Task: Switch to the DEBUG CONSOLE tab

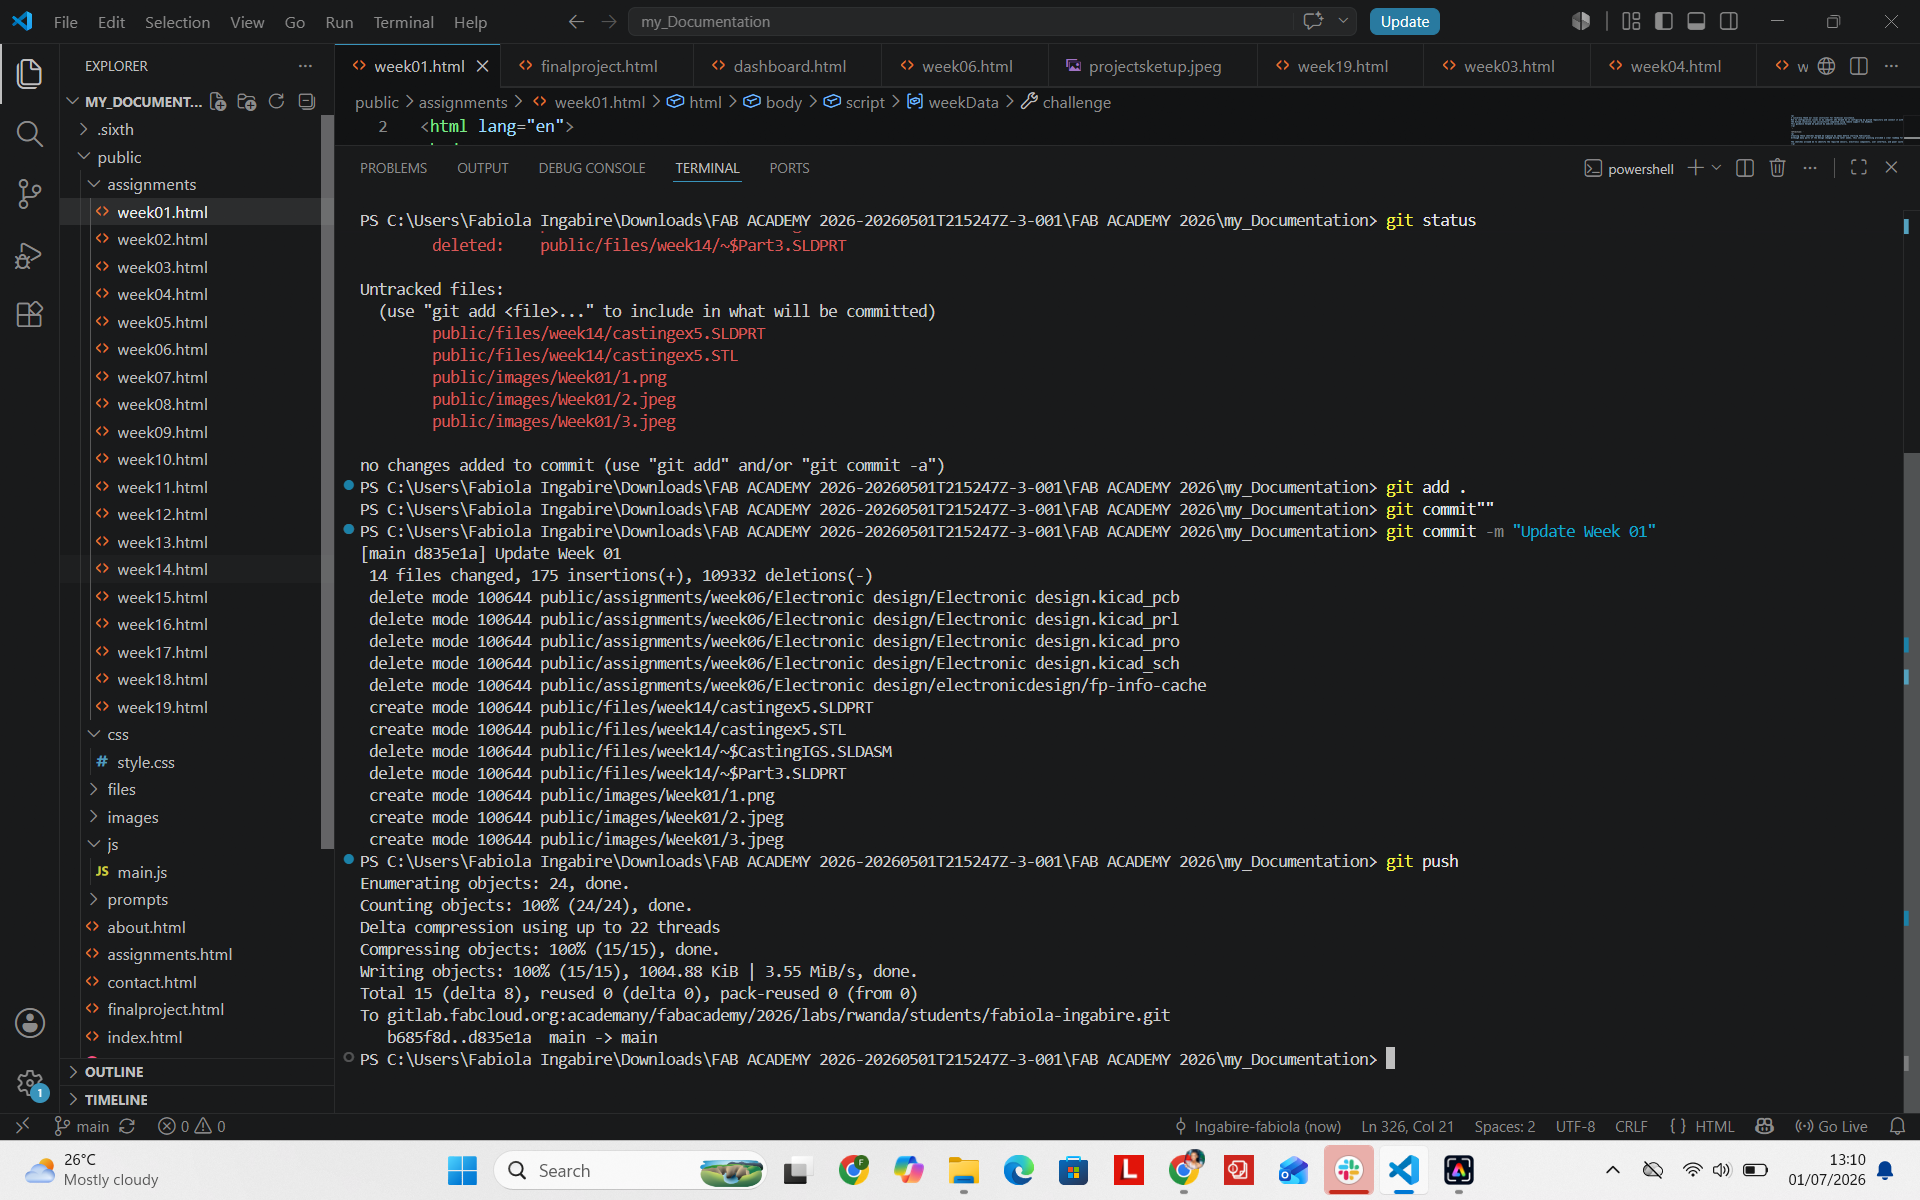Action: [x=592, y=168]
